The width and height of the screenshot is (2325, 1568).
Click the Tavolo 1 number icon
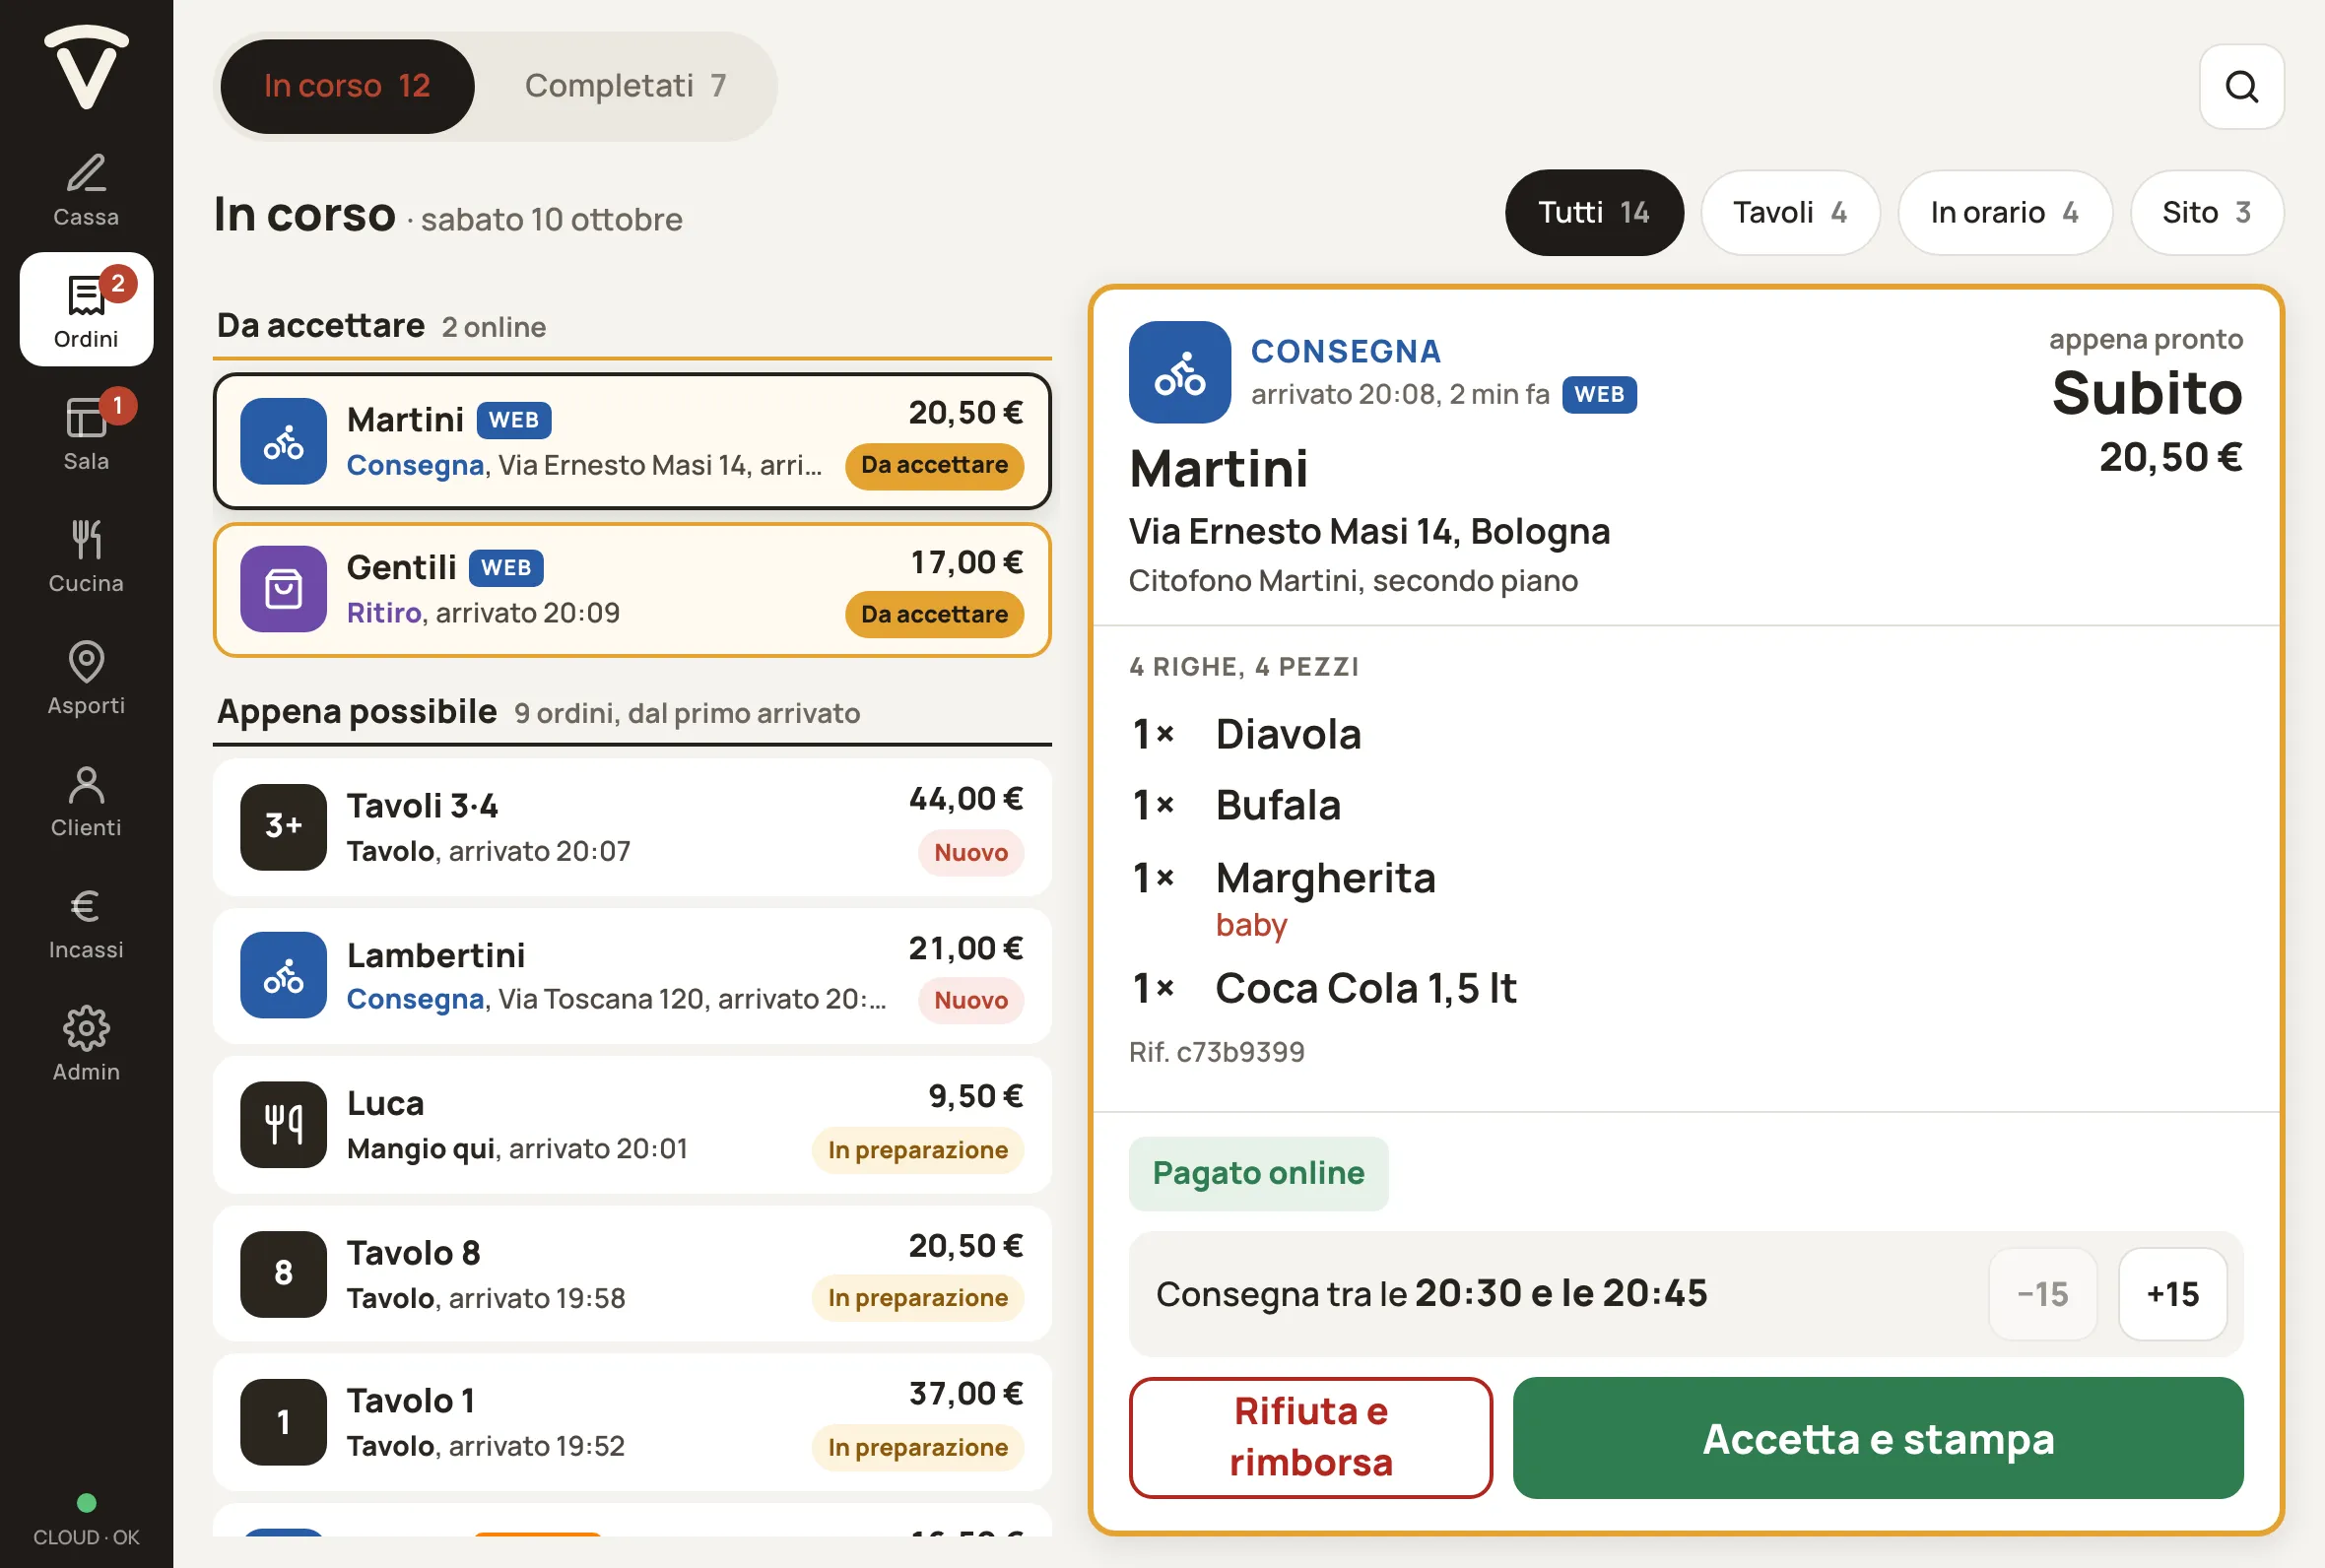click(x=283, y=1422)
